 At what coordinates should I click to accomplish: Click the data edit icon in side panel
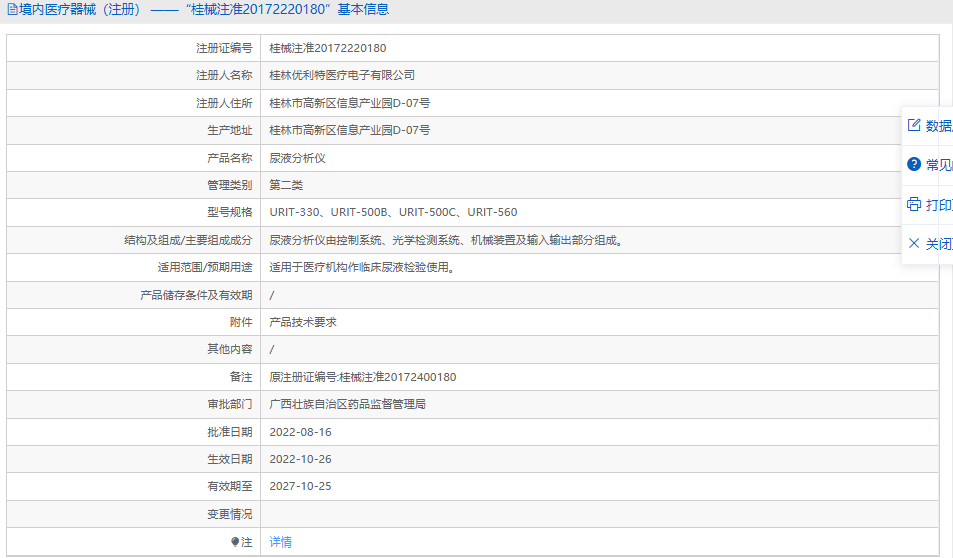pos(914,125)
